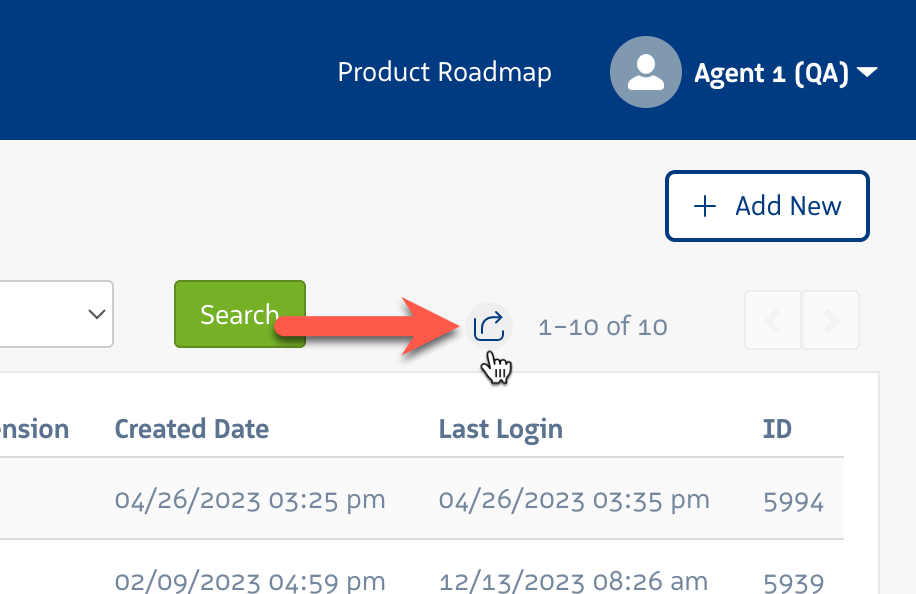Click the partially visible Extension column header

coord(34,429)
